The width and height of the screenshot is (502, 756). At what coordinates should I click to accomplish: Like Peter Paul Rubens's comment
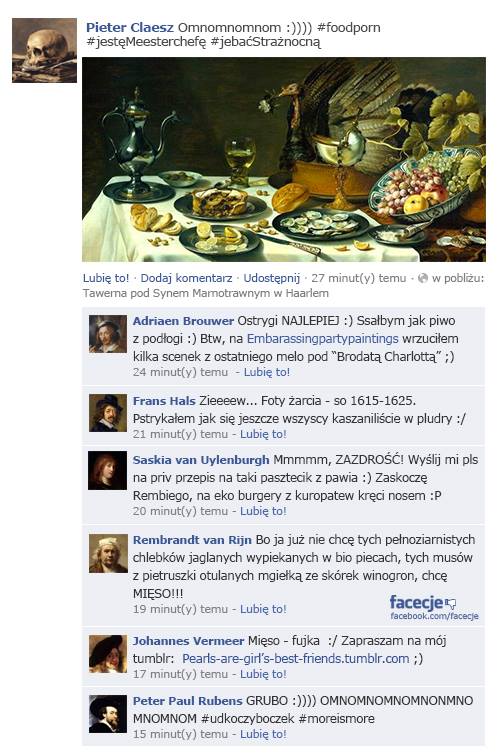click(263, 734)
